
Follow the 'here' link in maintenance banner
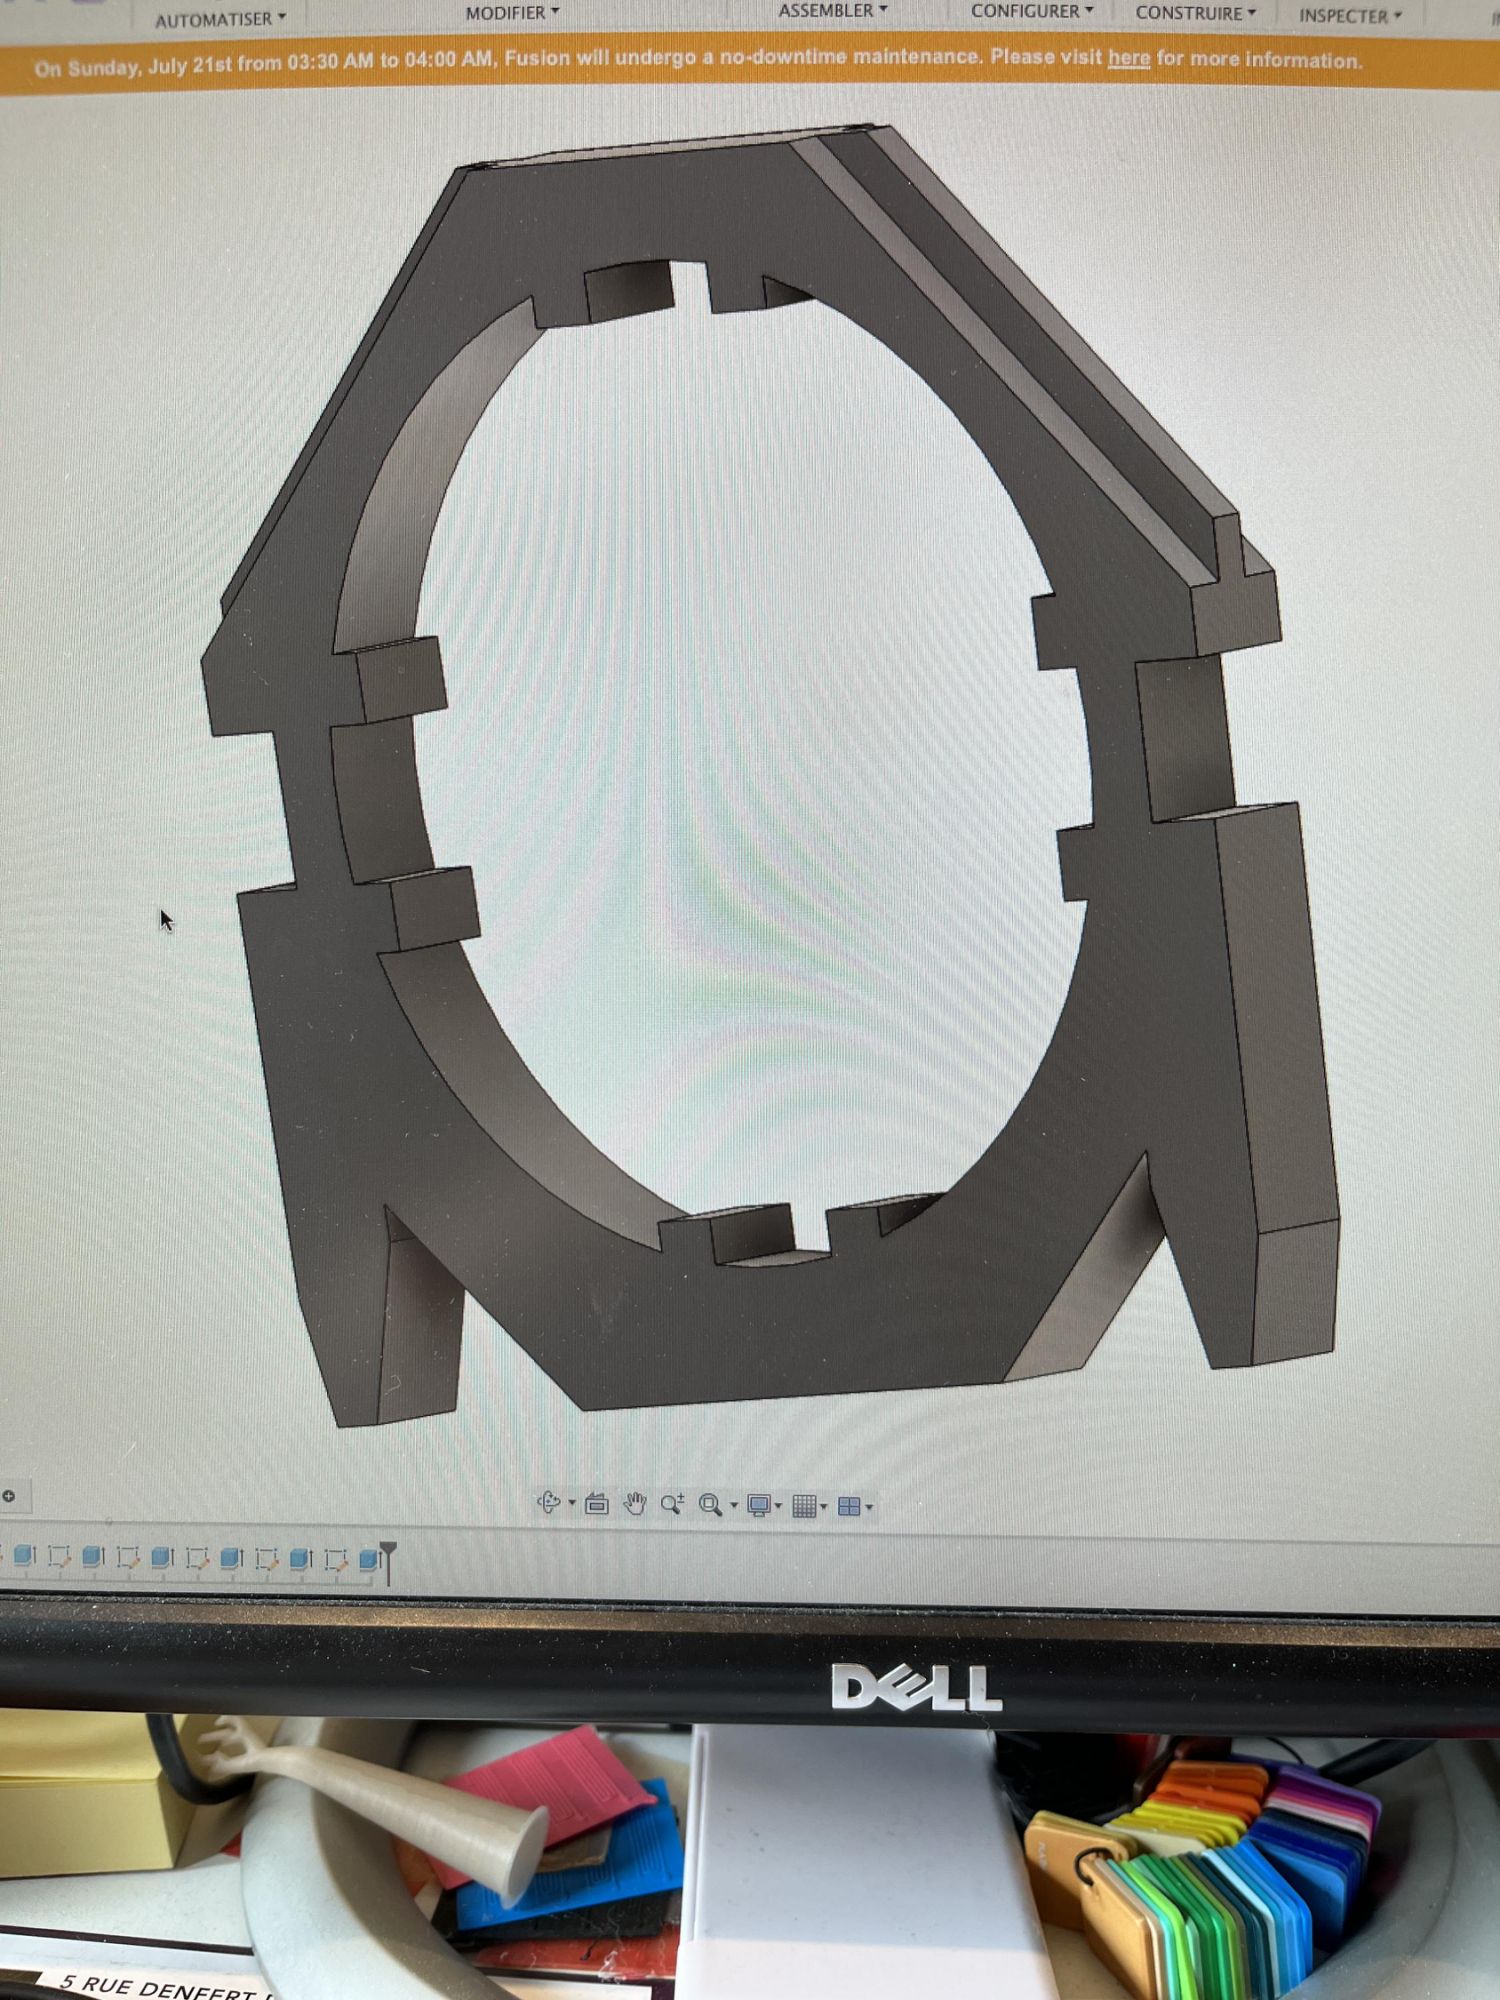click(1128, 58)
